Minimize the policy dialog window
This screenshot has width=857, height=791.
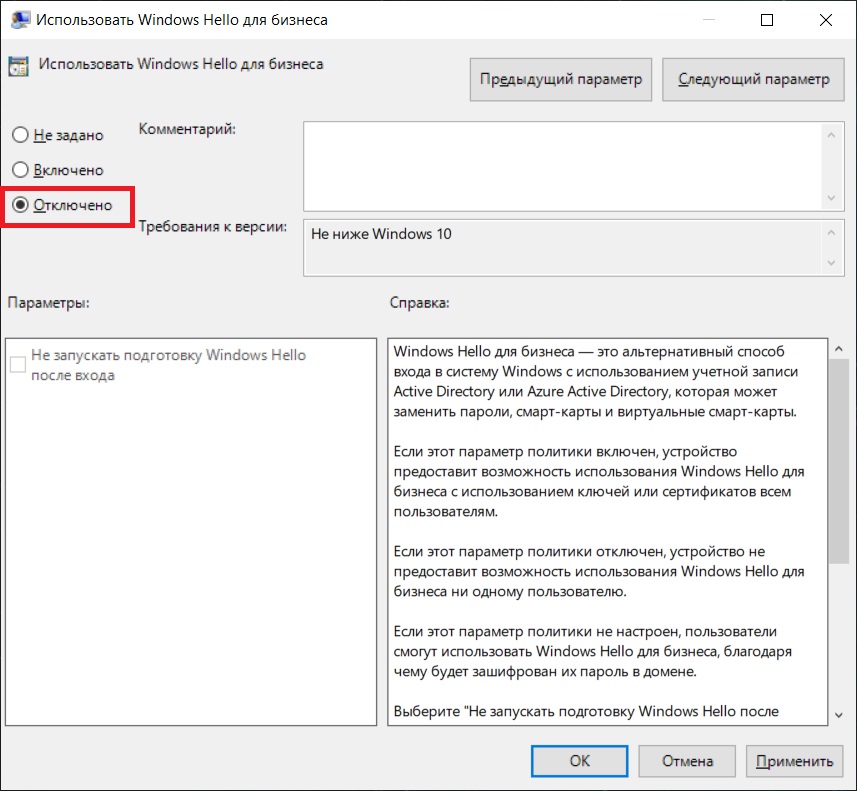pyautogui.click(x=709, y=20)
